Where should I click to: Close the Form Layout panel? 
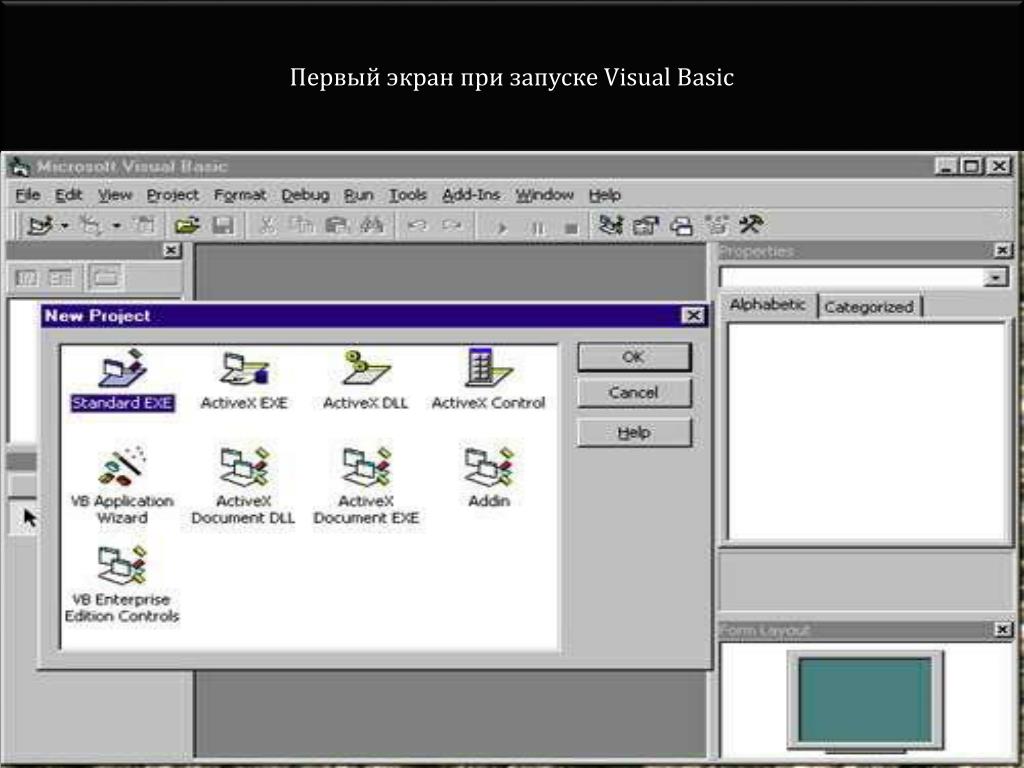pyautogui.click(x=1003, y=629)
